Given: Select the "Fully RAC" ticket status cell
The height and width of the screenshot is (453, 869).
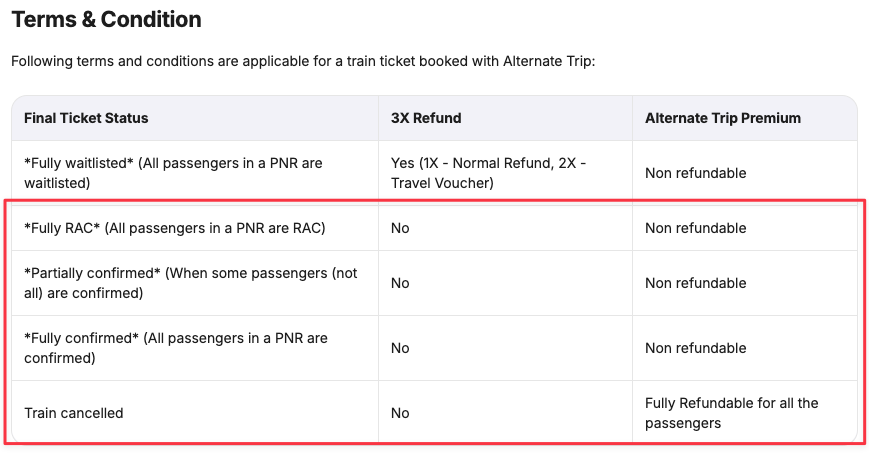Looking at the screenshot, I should 175,228.
